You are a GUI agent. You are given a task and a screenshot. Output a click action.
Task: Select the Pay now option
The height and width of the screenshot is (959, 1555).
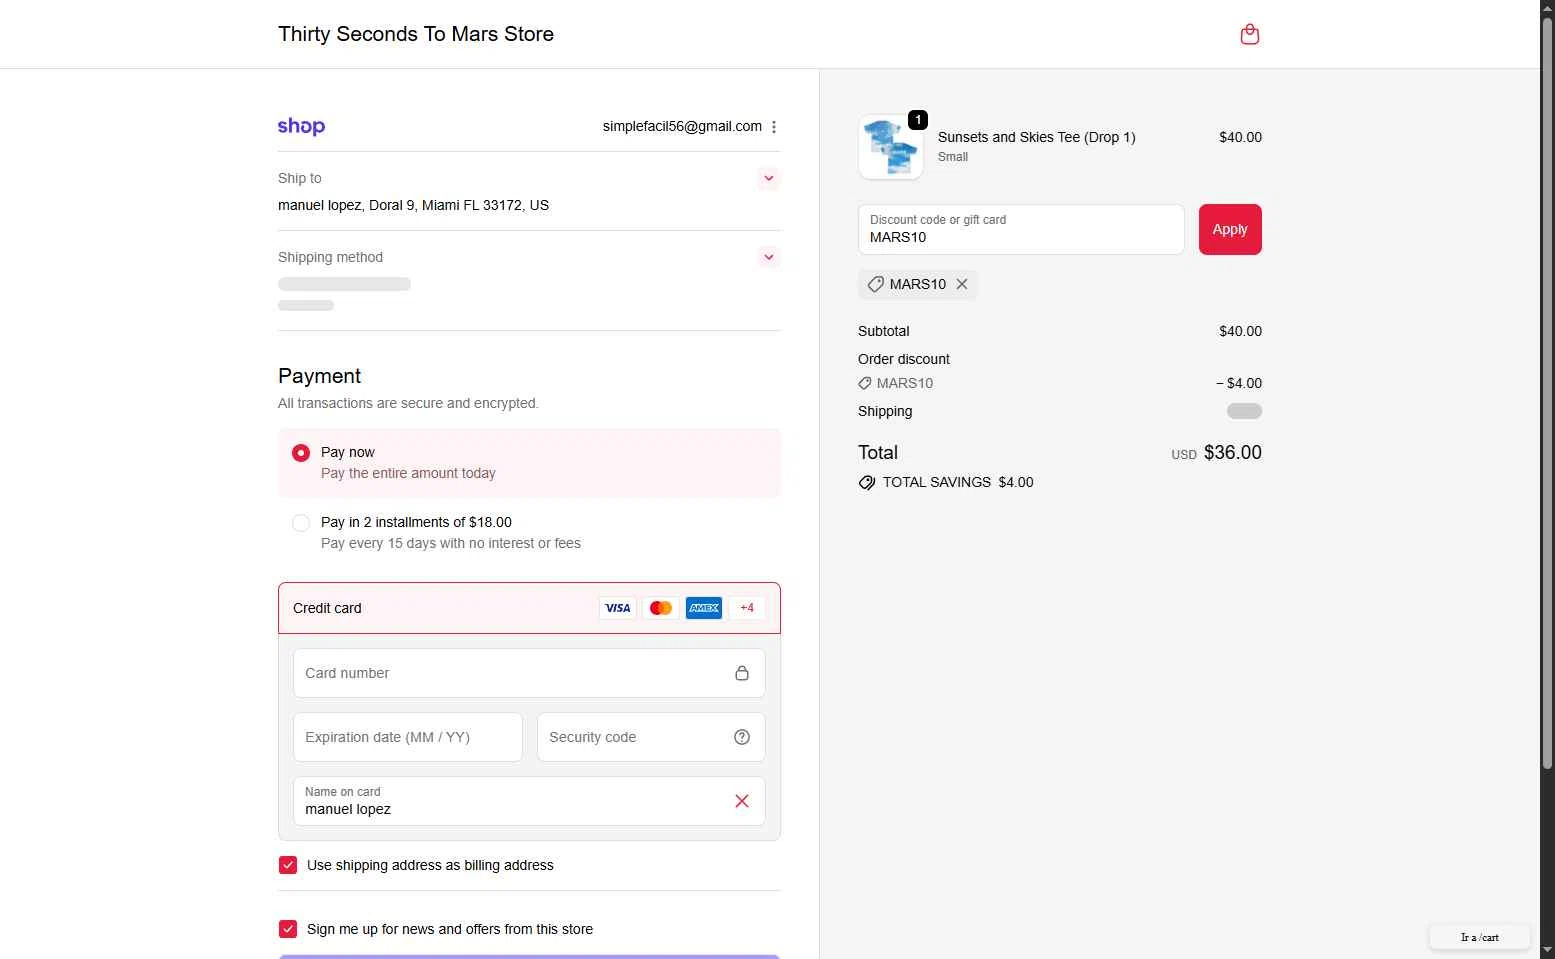pos(301,453)
